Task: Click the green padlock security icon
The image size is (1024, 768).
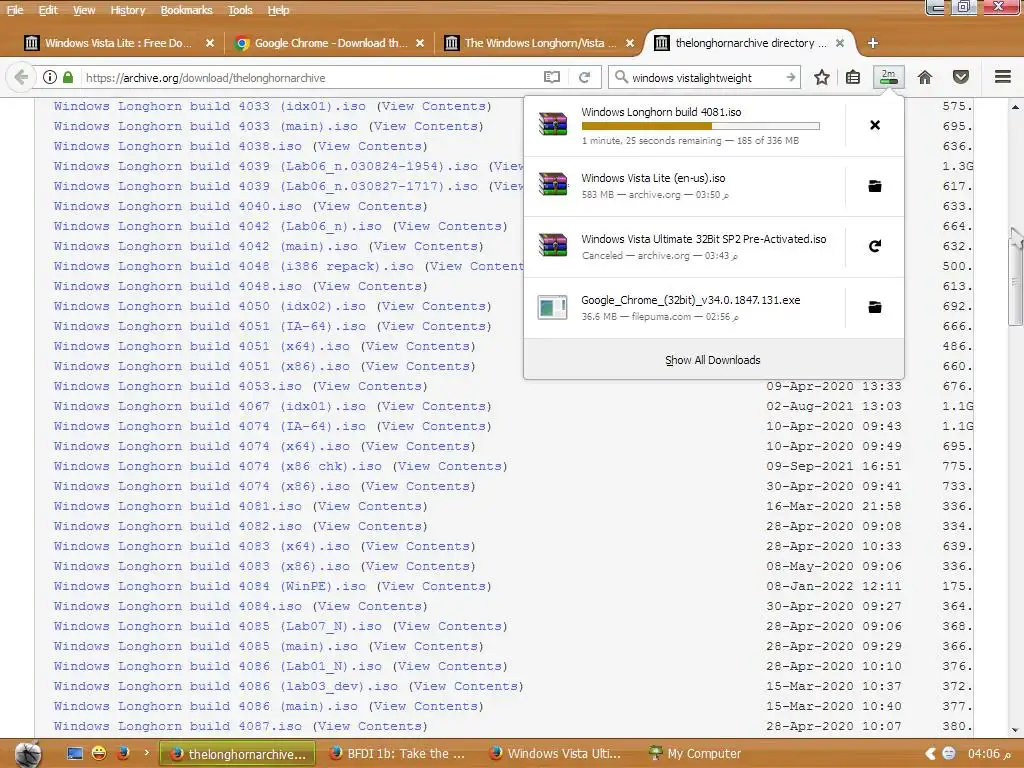Action: (x=68, y=77)
